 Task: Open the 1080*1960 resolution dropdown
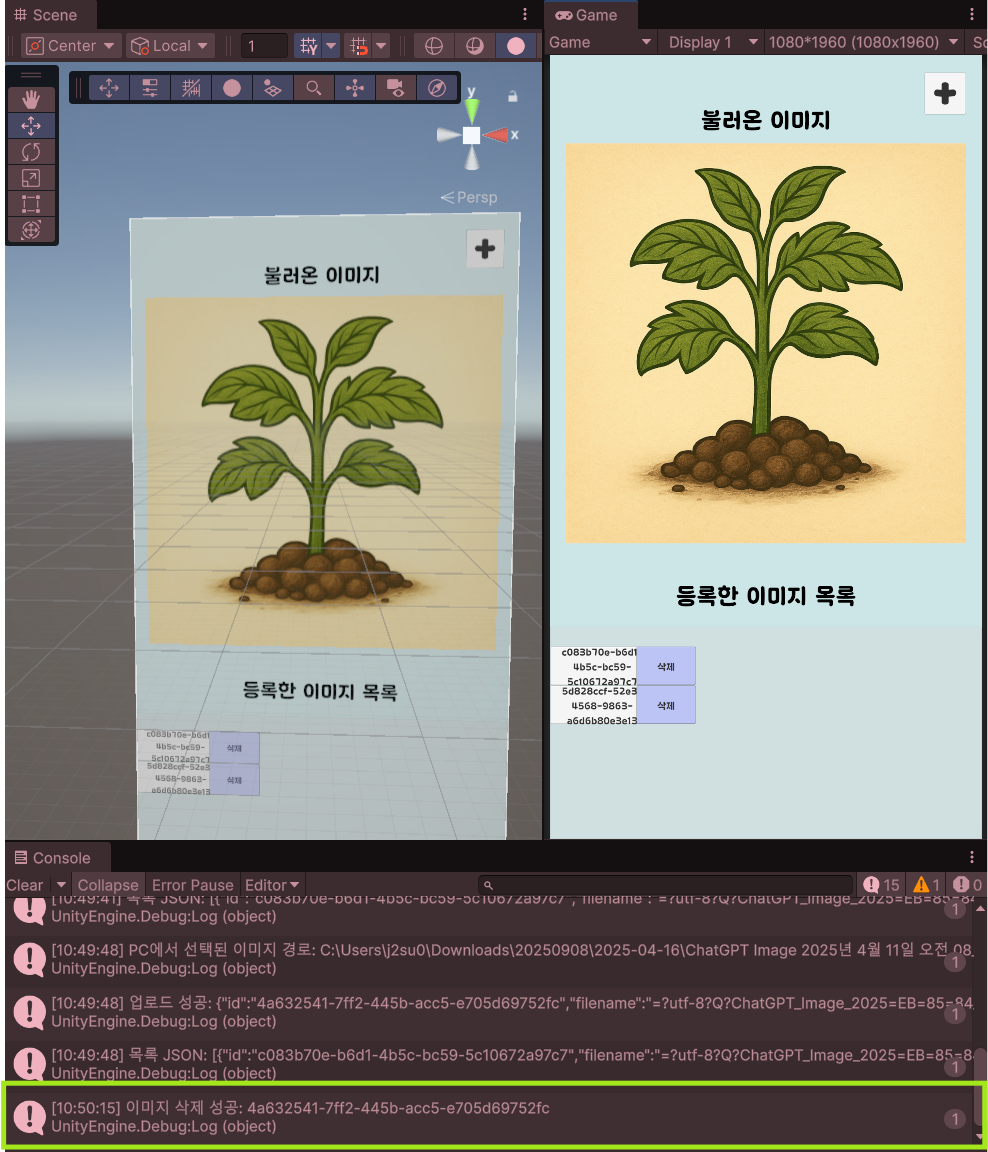coord(864,42)
